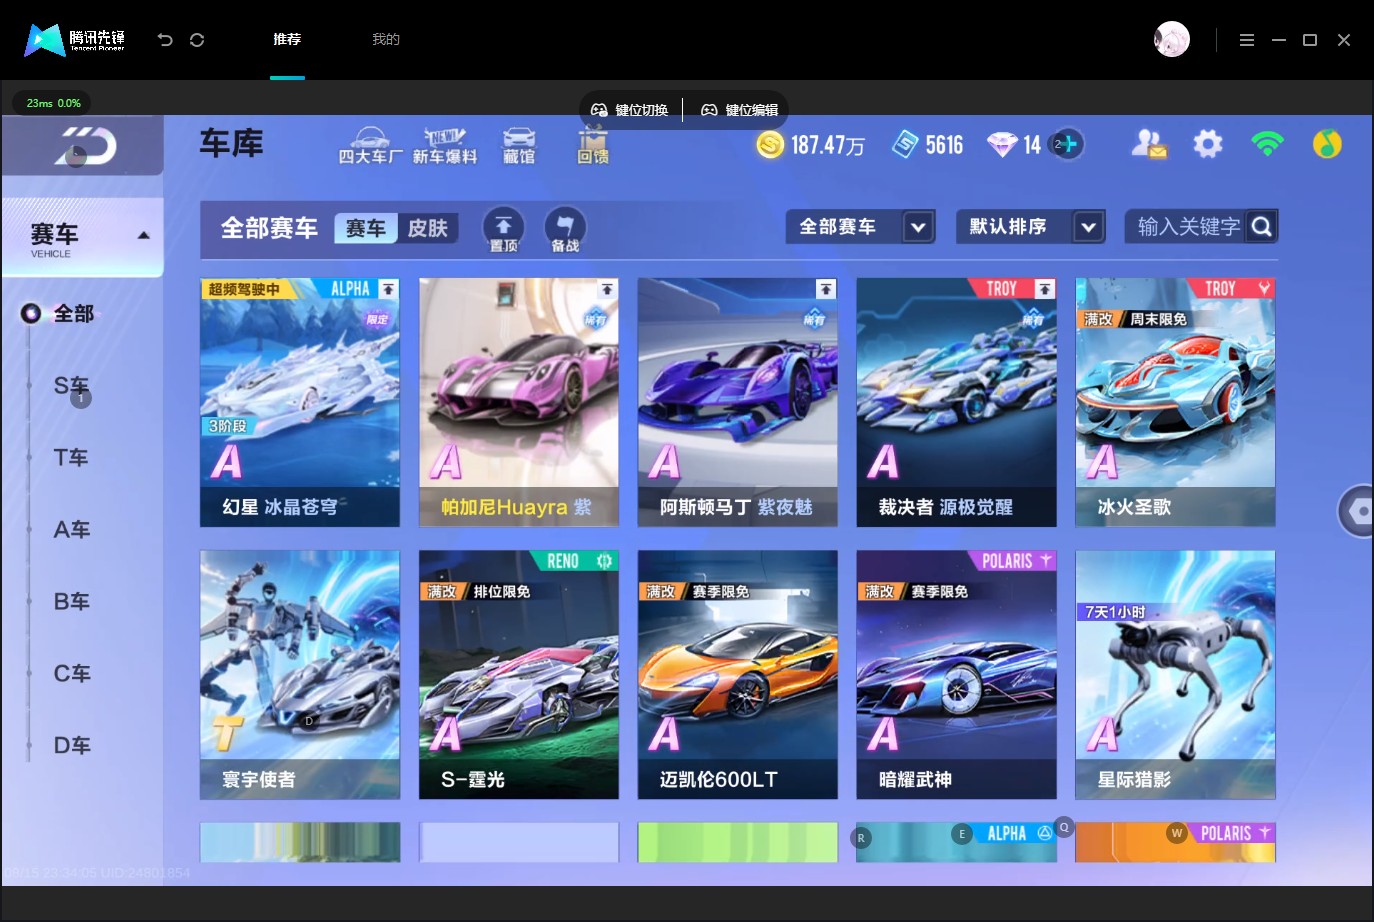The height and width of the screenshot is (922, 1374).
Task: Select T车 category in sidebar
Action: click(x=71, y=458)
